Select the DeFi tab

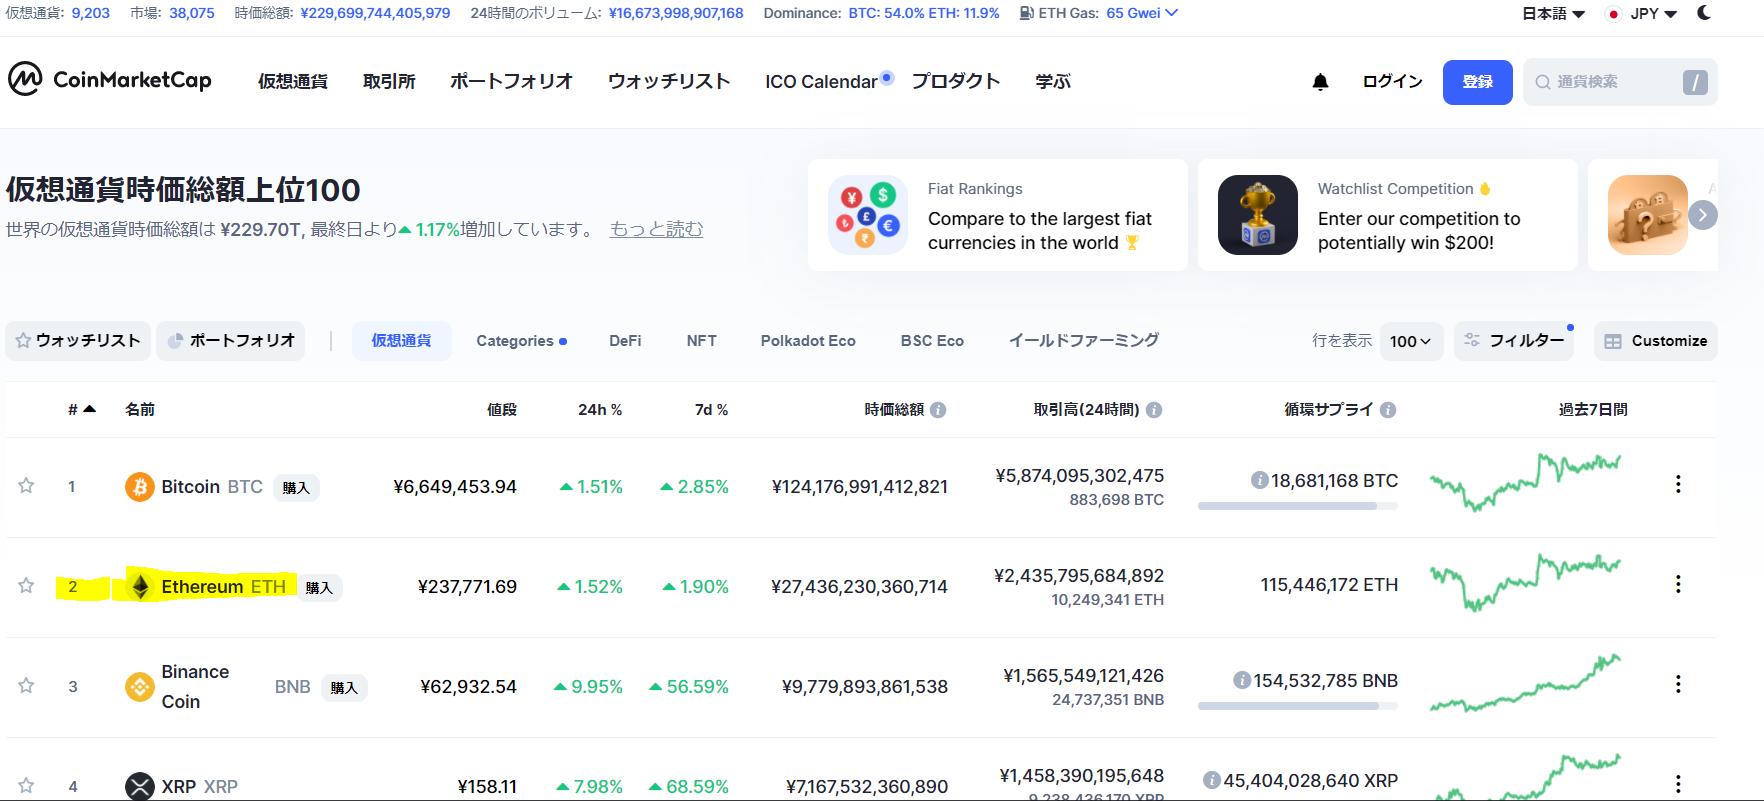click(x=625, y=341)
